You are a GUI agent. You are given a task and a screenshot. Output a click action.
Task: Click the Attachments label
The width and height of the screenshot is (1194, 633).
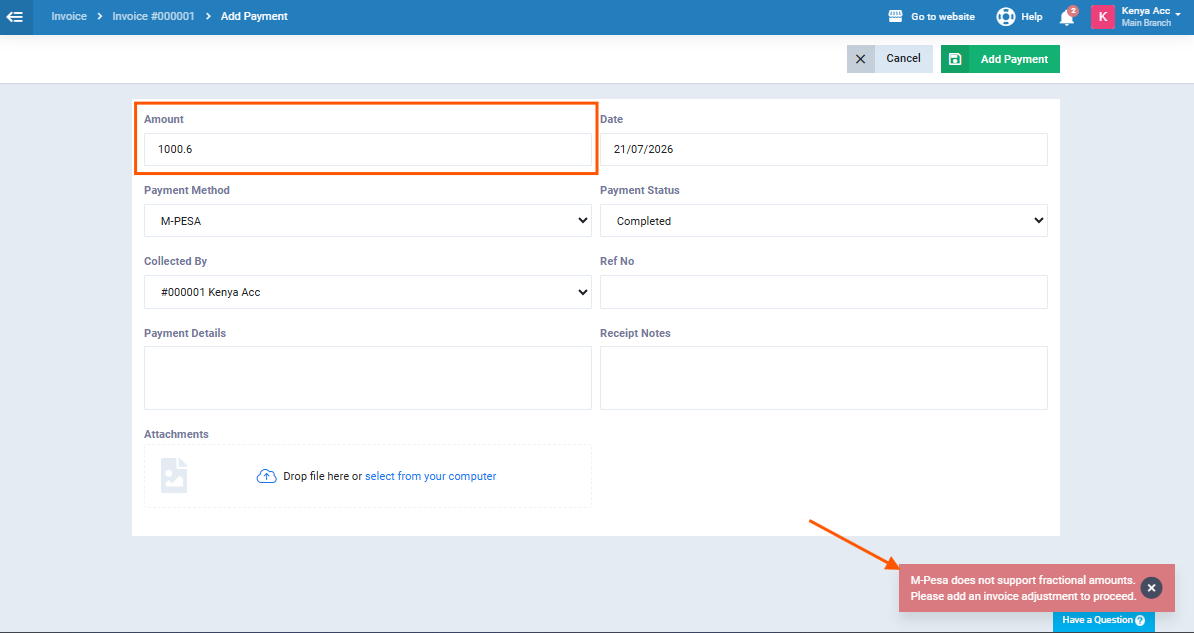[x=176, y=434]
